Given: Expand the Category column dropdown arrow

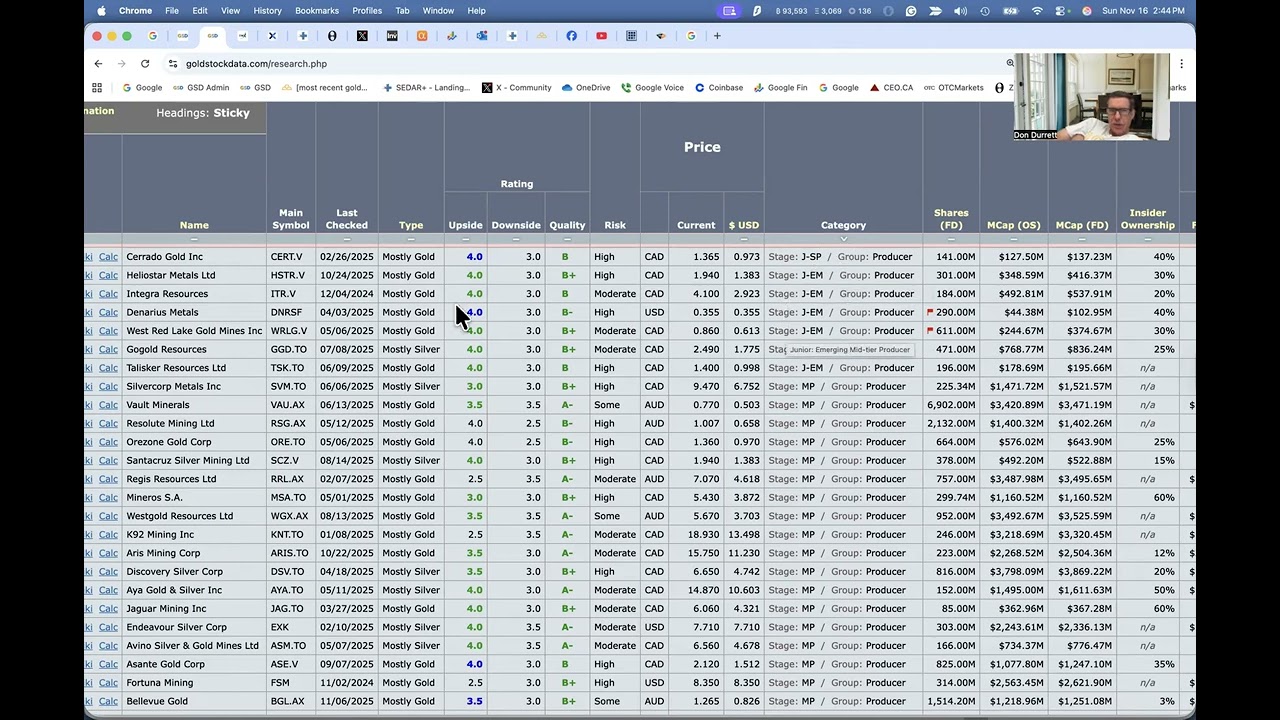Looking at the screenshot, I should [x=843, y=240].
